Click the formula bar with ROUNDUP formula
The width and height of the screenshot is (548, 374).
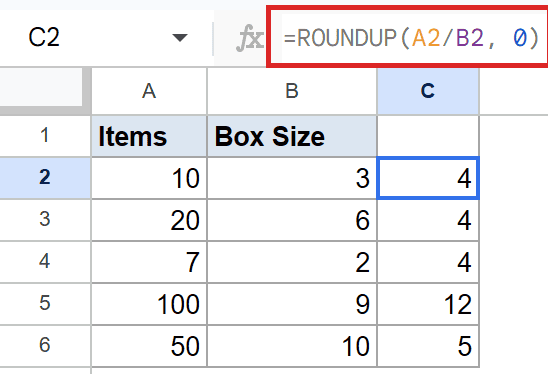tap(409, 36)
